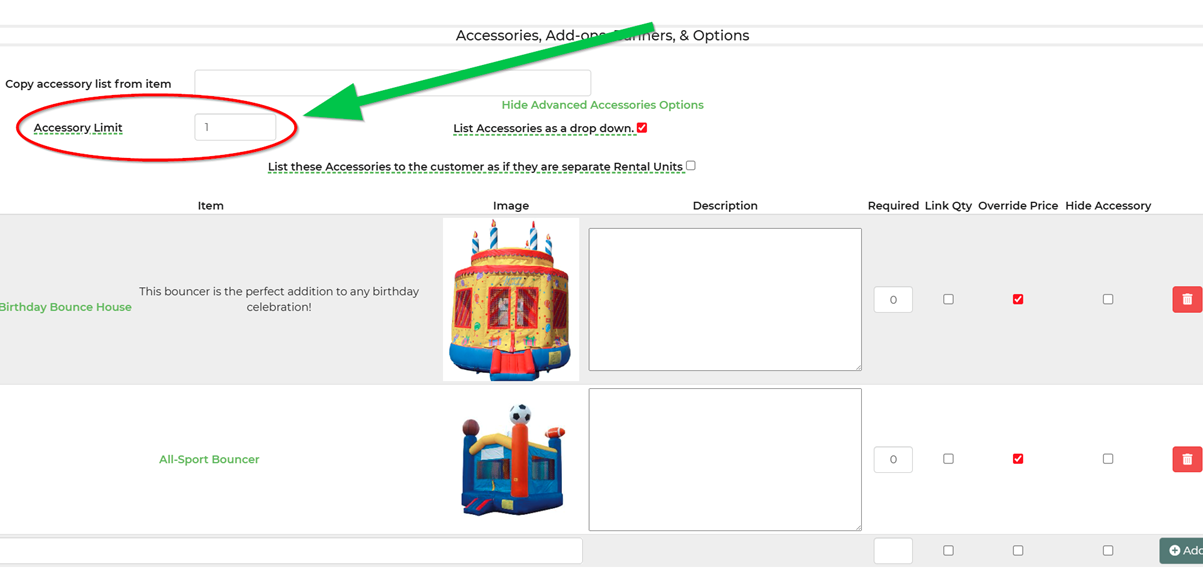The image size is (1203, 574).
Task: Click the green Add button
Action: (1182, 551)
